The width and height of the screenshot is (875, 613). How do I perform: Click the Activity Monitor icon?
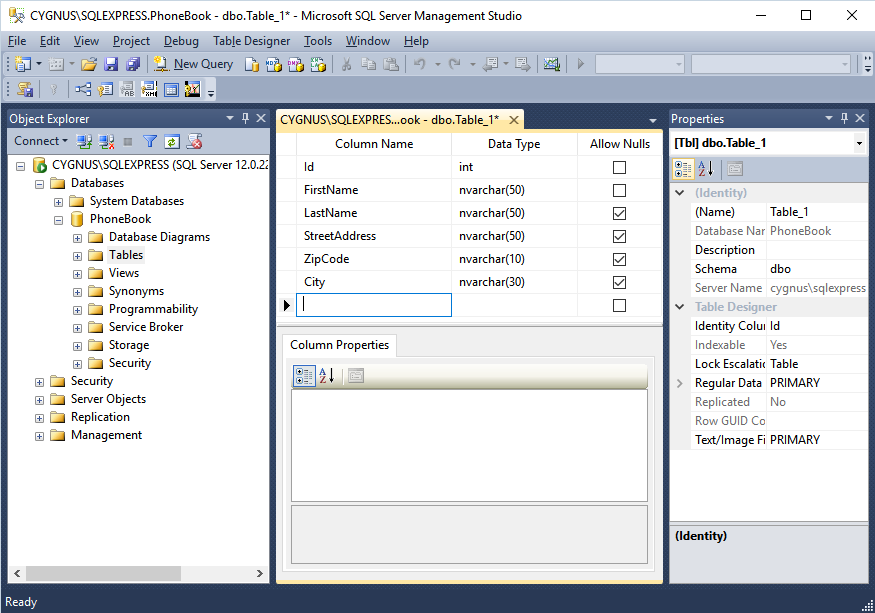(551, 64)
